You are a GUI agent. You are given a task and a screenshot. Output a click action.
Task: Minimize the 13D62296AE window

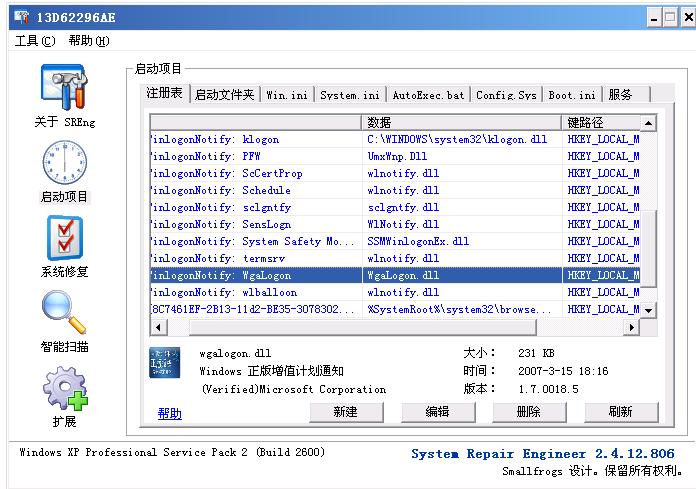tap(654, 18)
